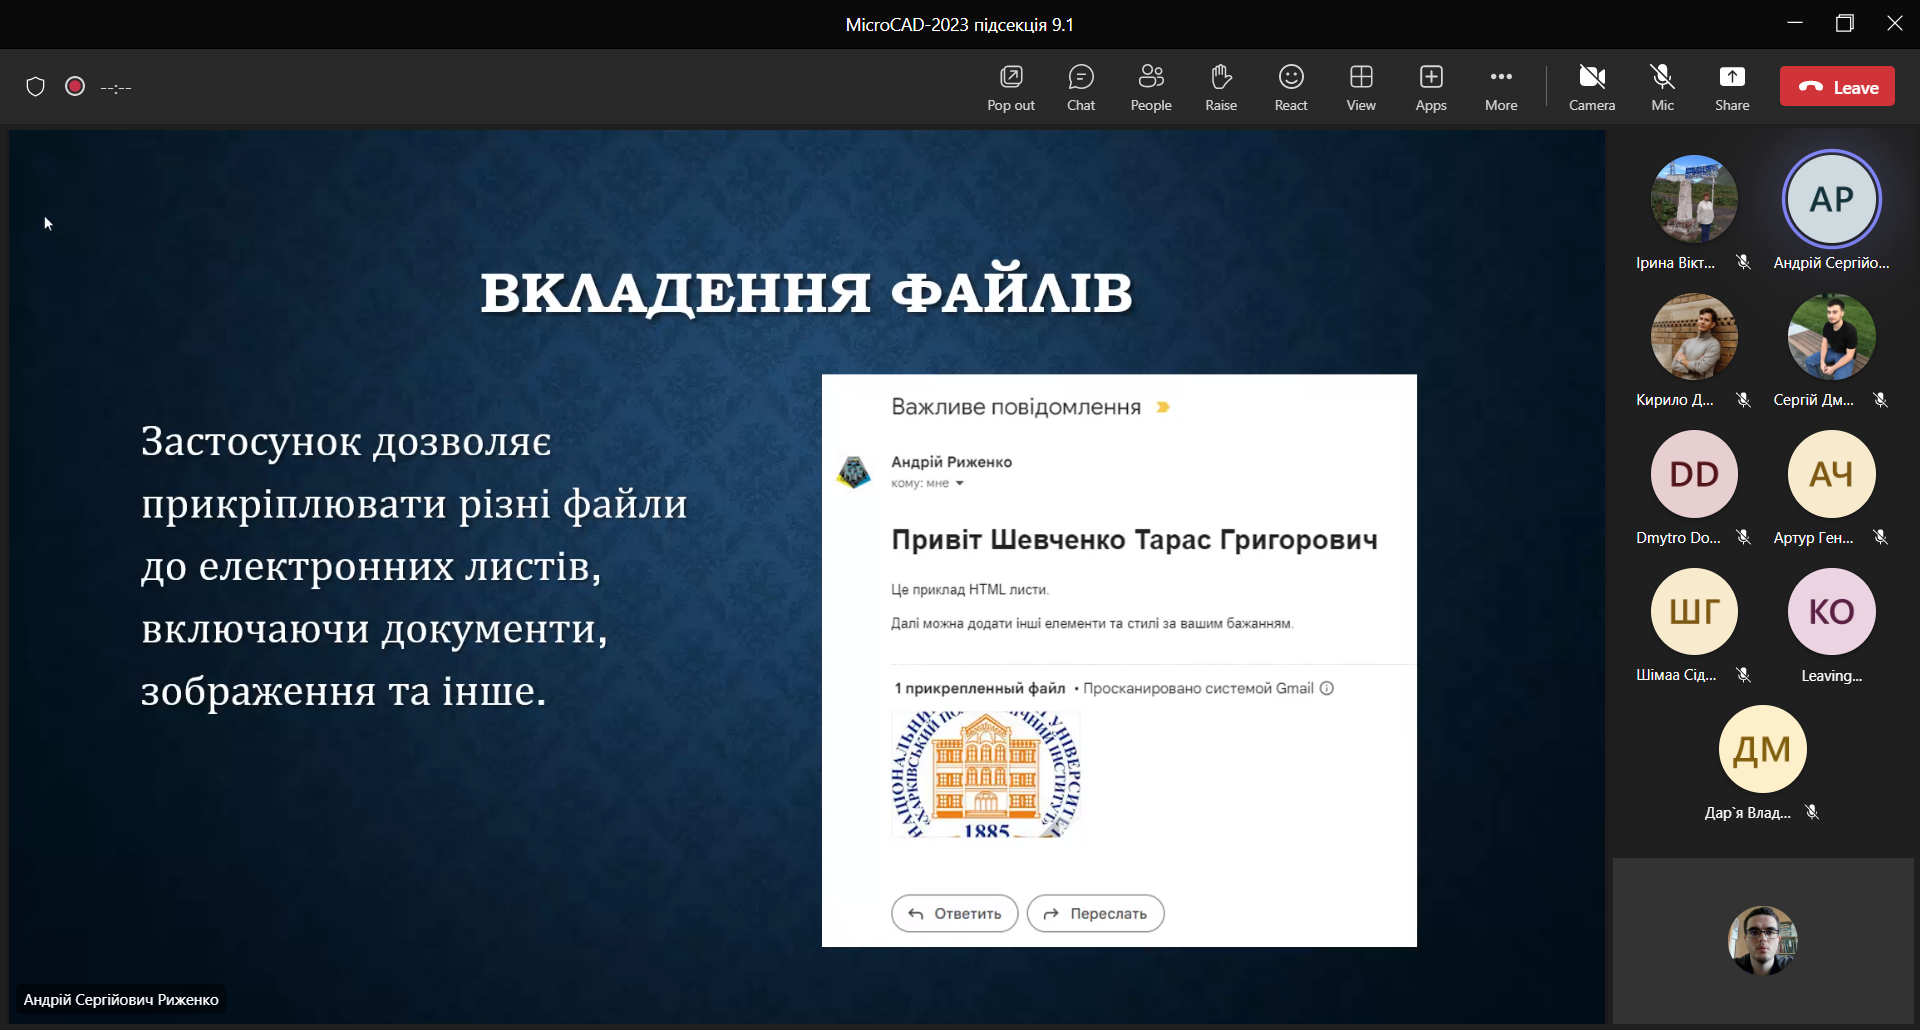Screen dimensions: 1920x1030
Task: Click the shield security icon
Action: (x=36, y=87)
